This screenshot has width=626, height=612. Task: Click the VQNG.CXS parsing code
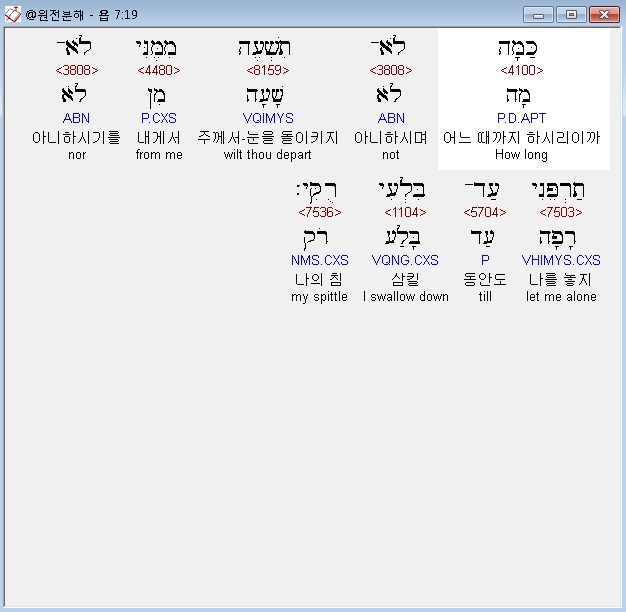(405, 260)
